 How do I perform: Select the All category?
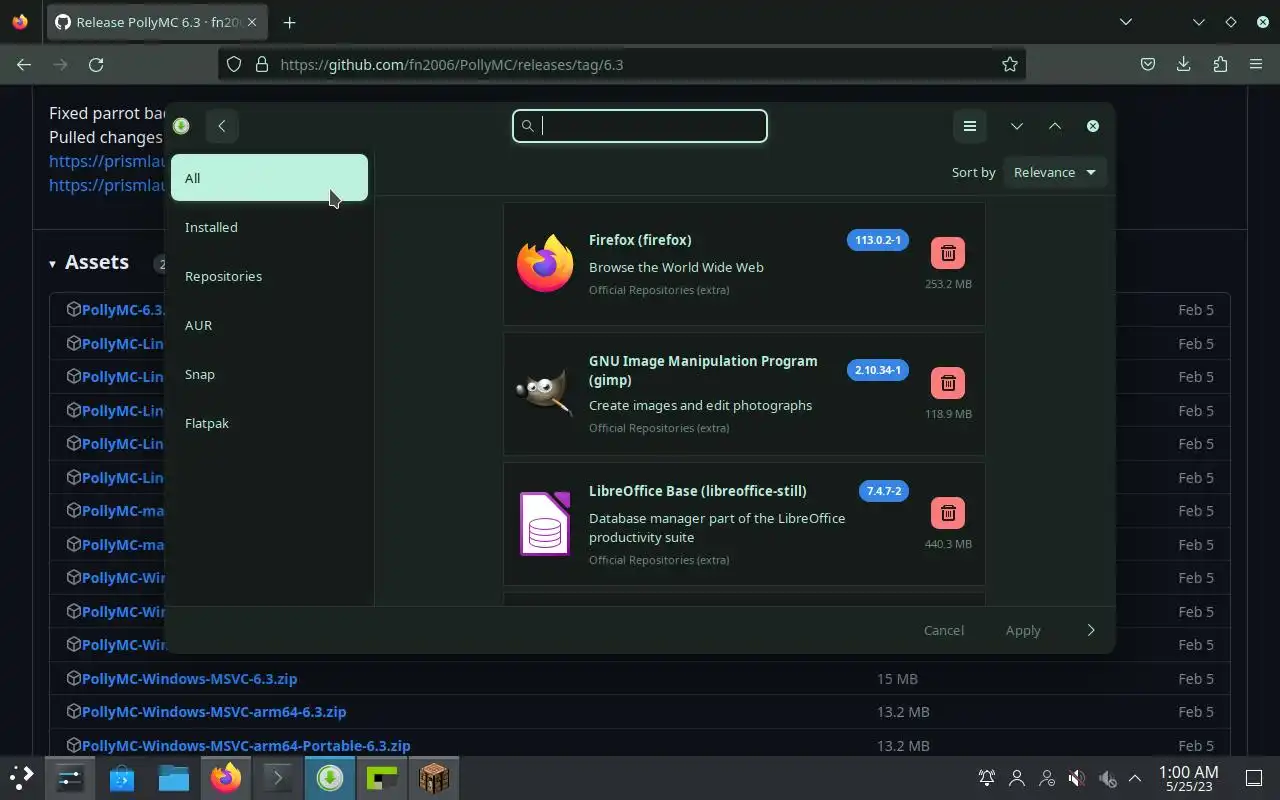click(269, 178)
